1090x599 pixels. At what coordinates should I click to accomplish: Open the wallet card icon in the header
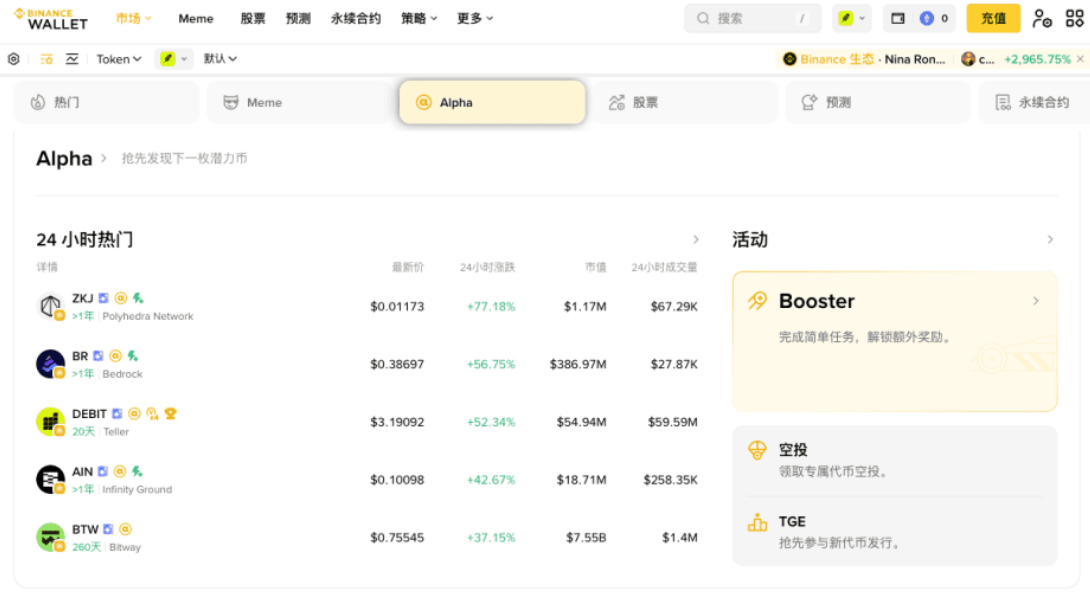pos(898,19)
